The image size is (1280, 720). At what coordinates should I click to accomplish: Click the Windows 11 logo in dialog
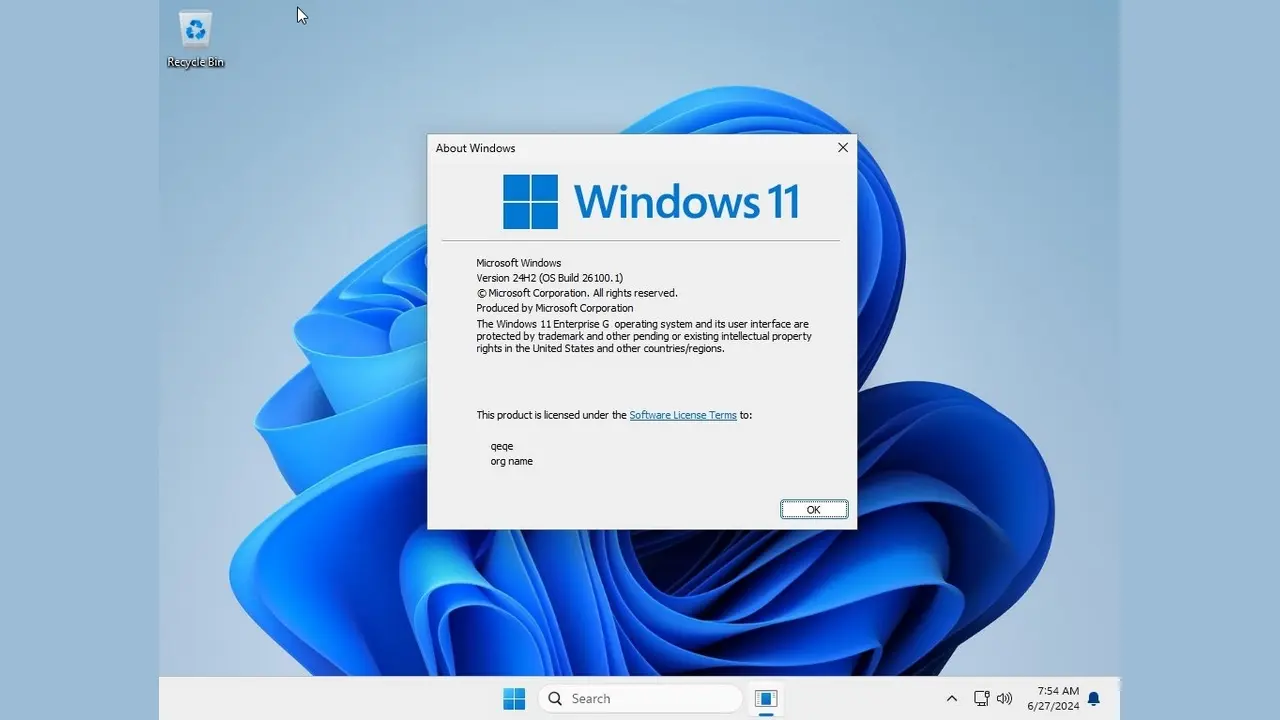[x=650, y=201]
